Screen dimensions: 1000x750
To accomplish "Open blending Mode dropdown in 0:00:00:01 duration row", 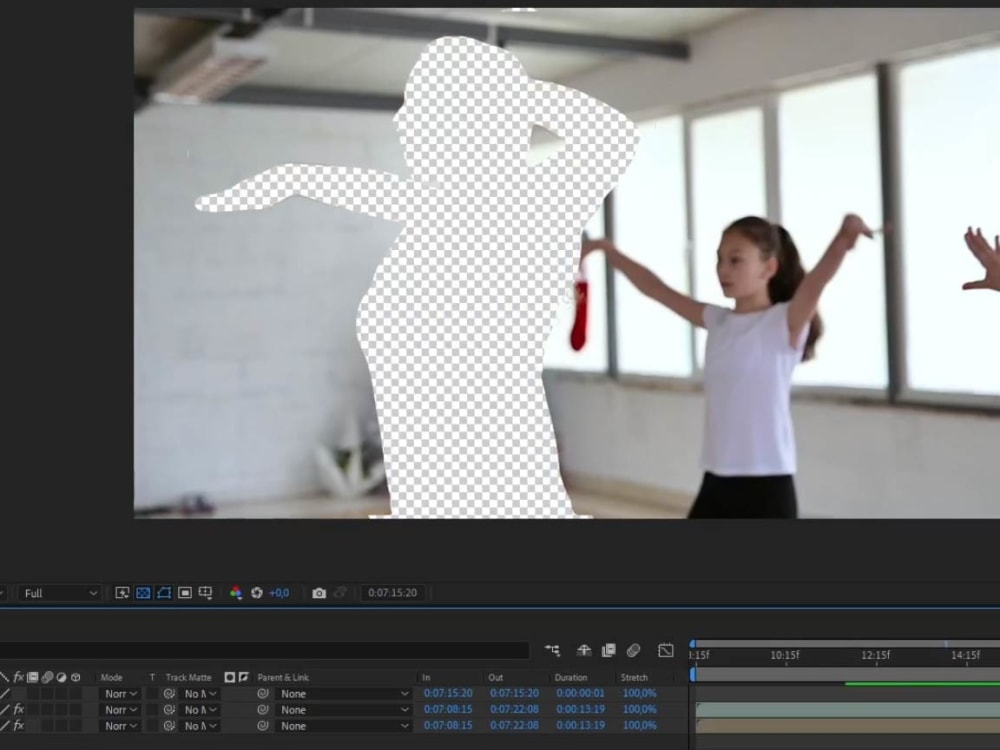I will pos(120,693).
